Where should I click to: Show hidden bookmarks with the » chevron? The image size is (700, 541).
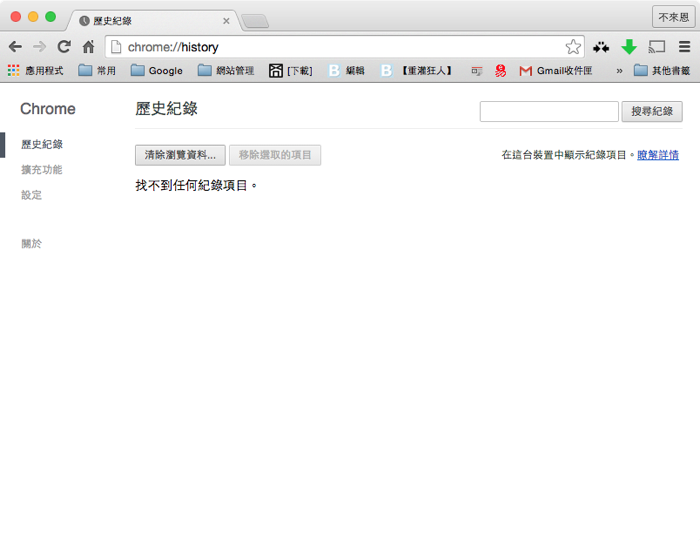(619, 71)
